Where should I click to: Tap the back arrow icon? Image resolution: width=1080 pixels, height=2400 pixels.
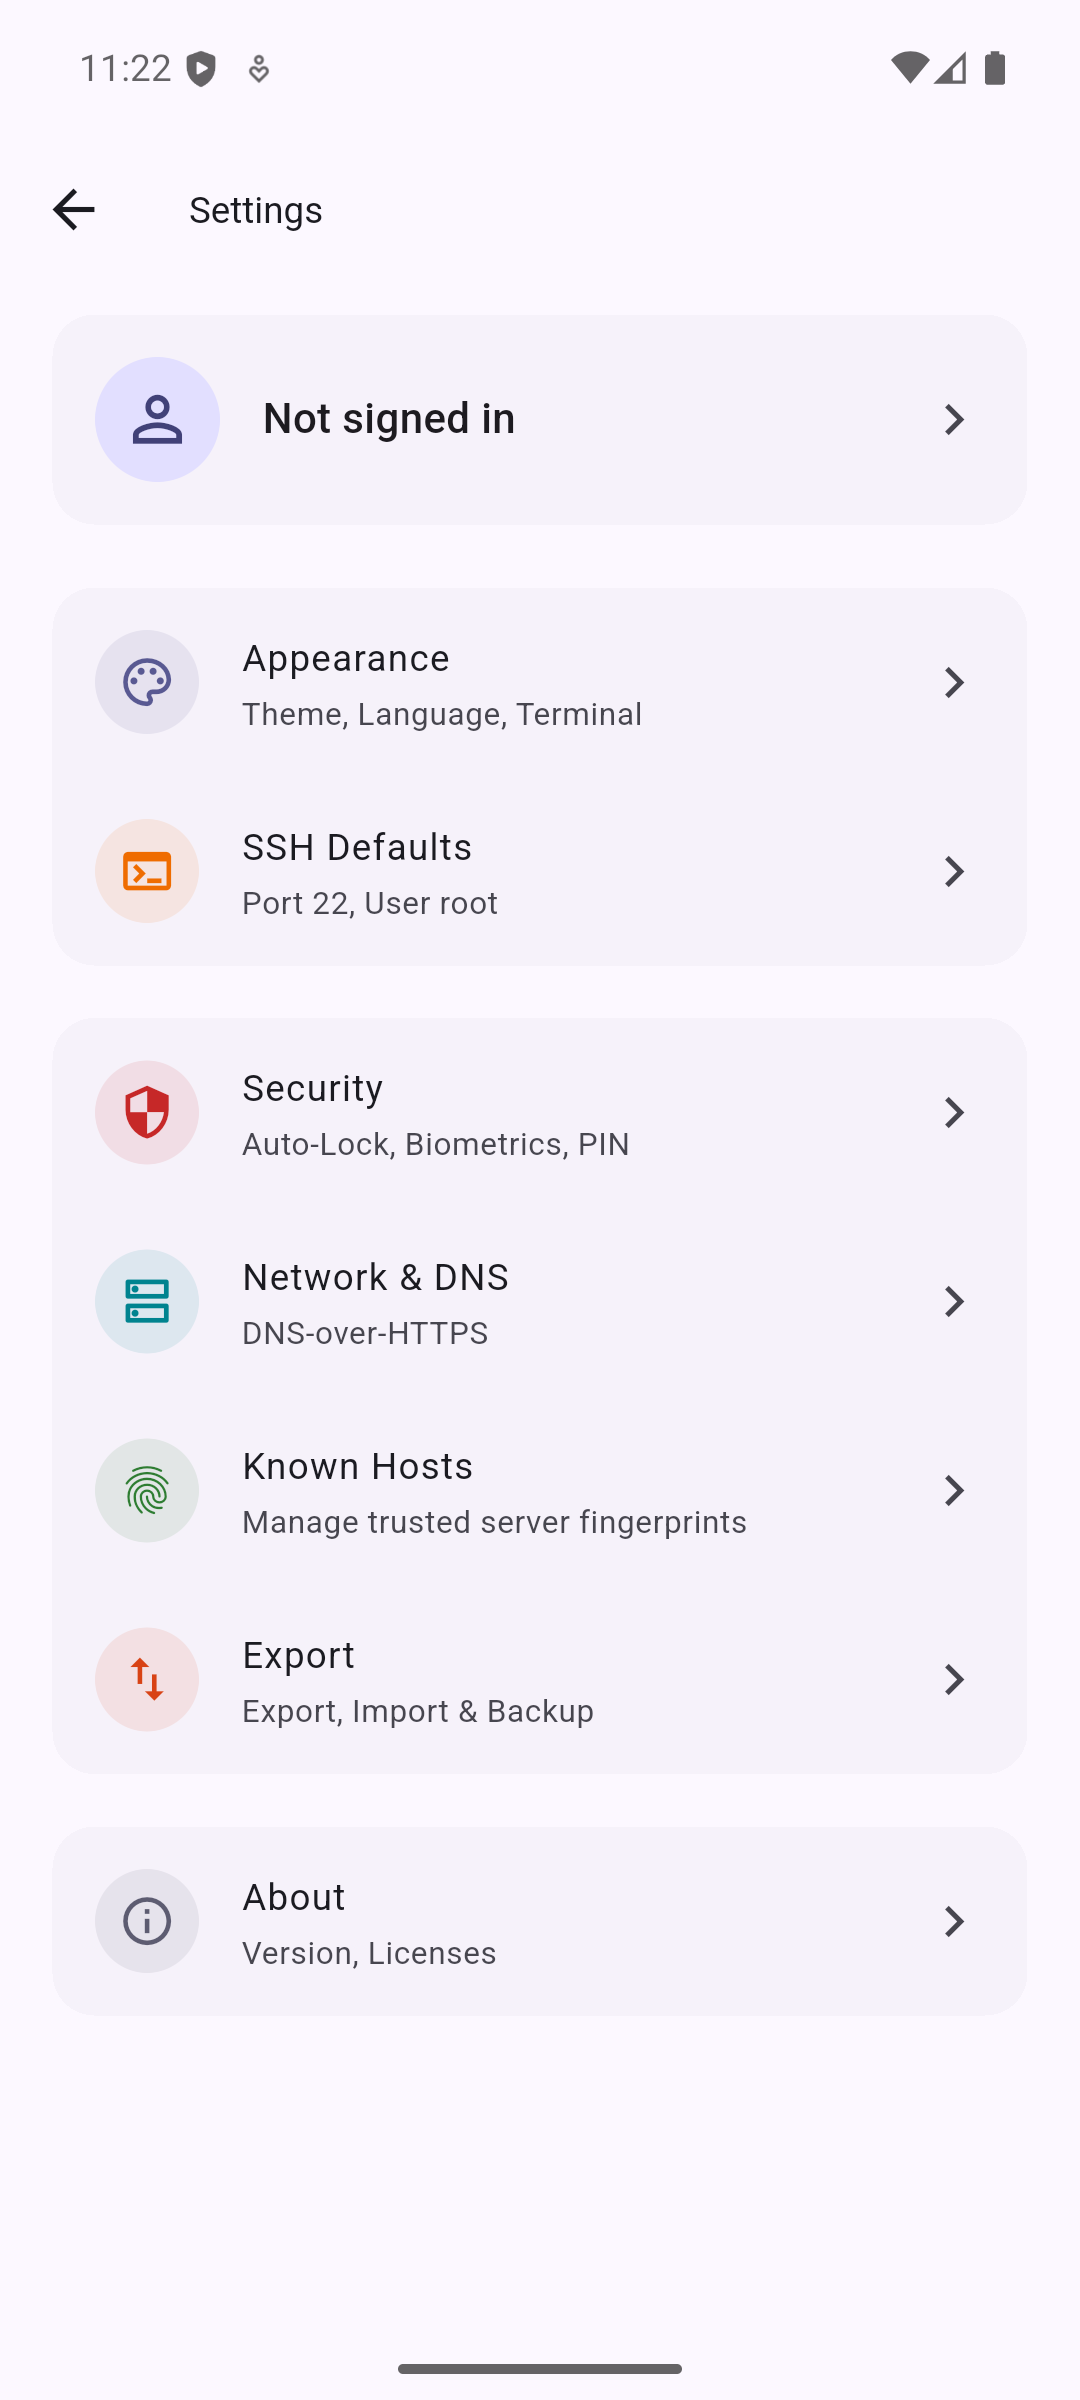tap(73, 210)
